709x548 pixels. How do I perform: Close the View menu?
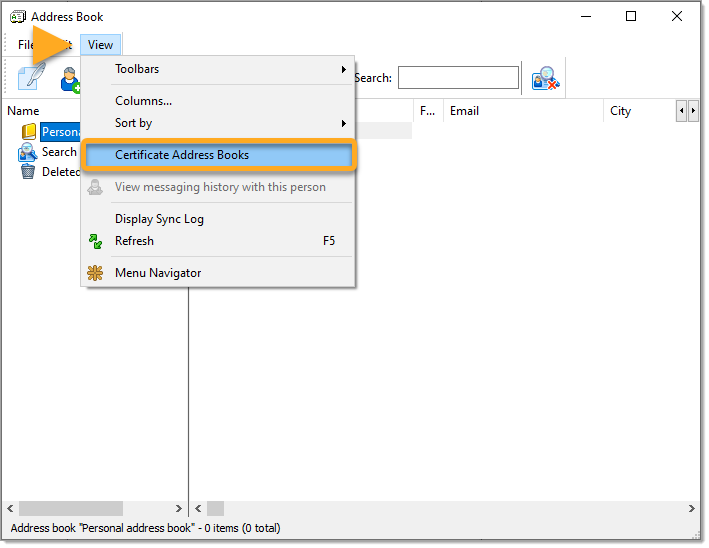[100, 45]
